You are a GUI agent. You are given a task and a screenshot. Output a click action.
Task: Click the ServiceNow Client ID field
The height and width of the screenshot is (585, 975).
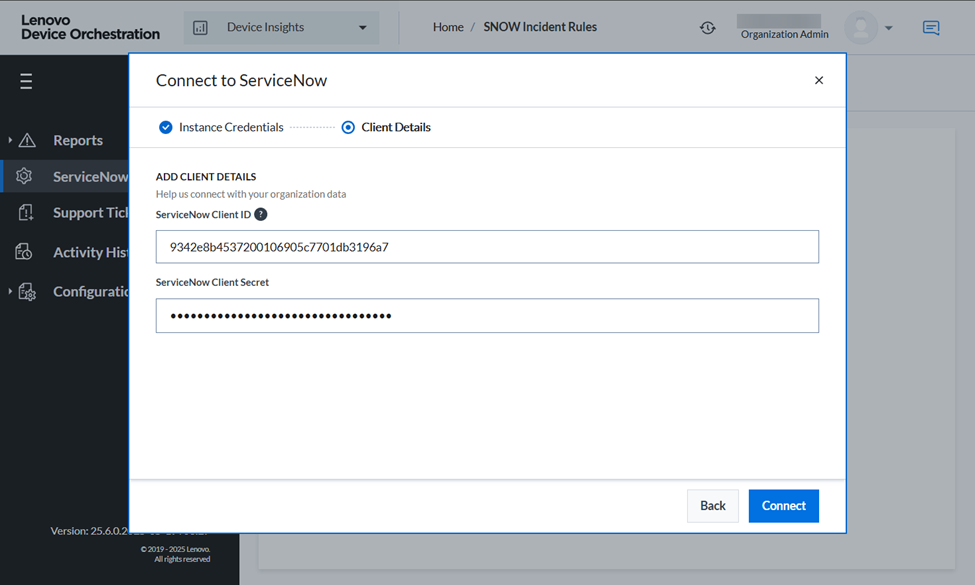point(487,247)
